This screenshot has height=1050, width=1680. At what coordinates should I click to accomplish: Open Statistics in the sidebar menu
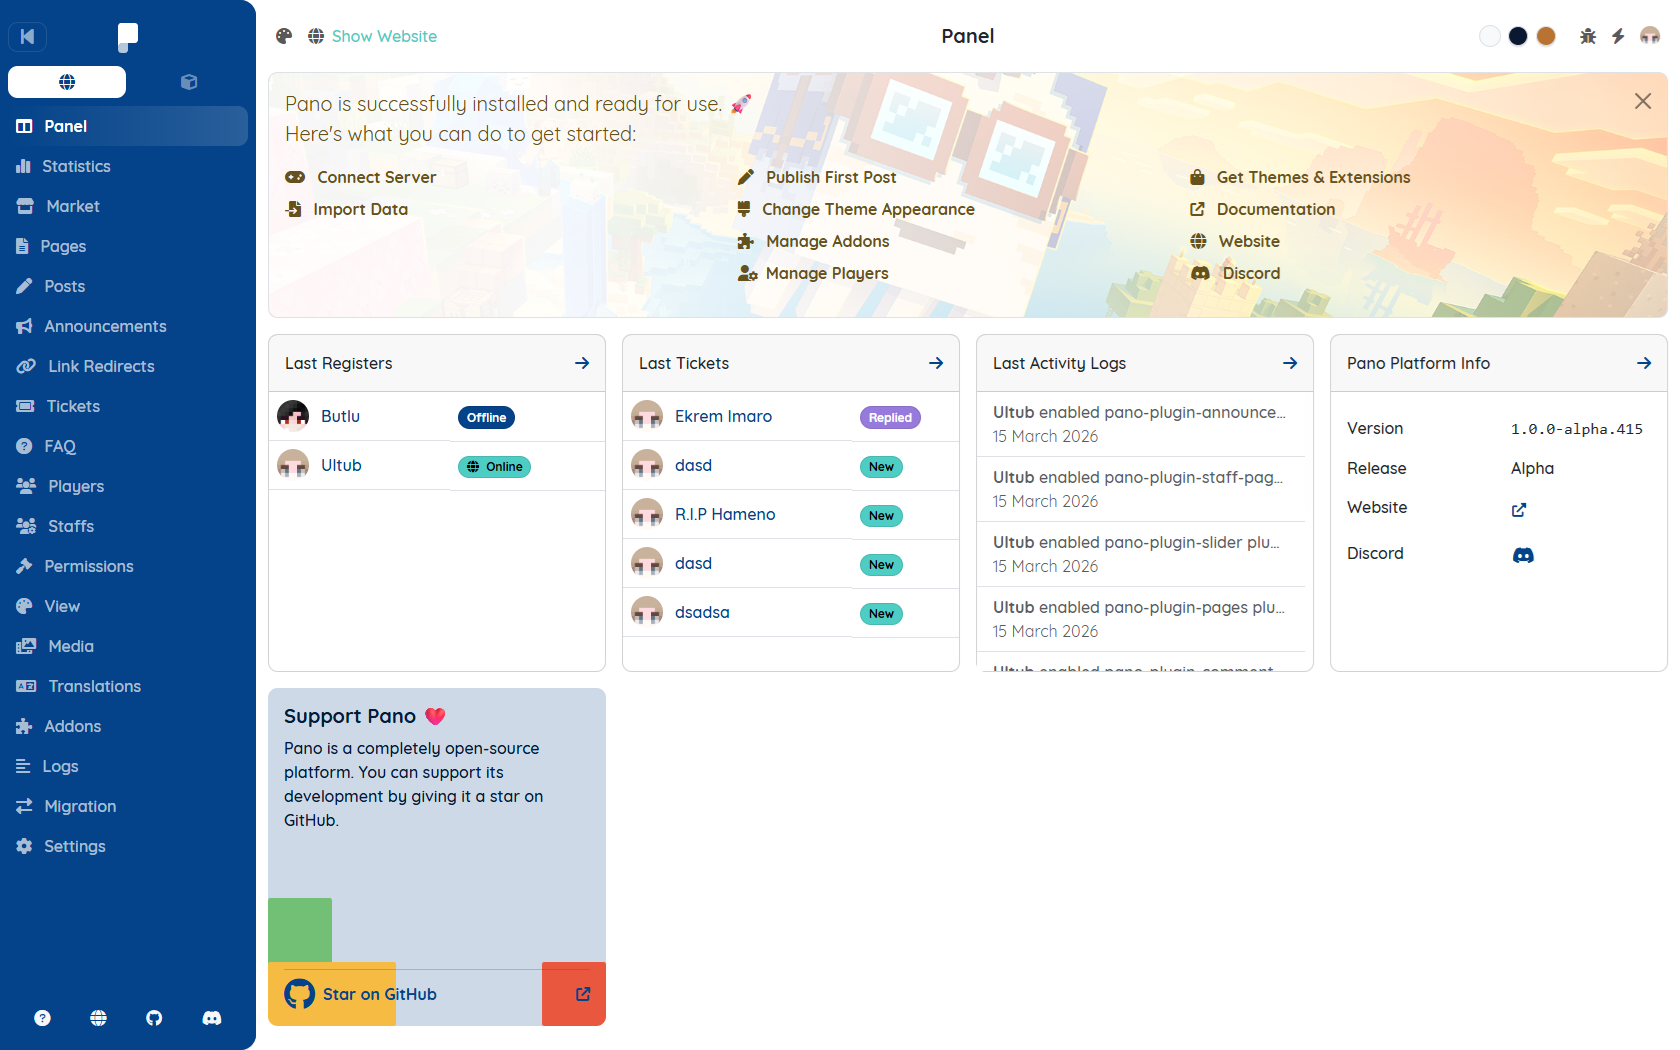[x=76, y=166]
